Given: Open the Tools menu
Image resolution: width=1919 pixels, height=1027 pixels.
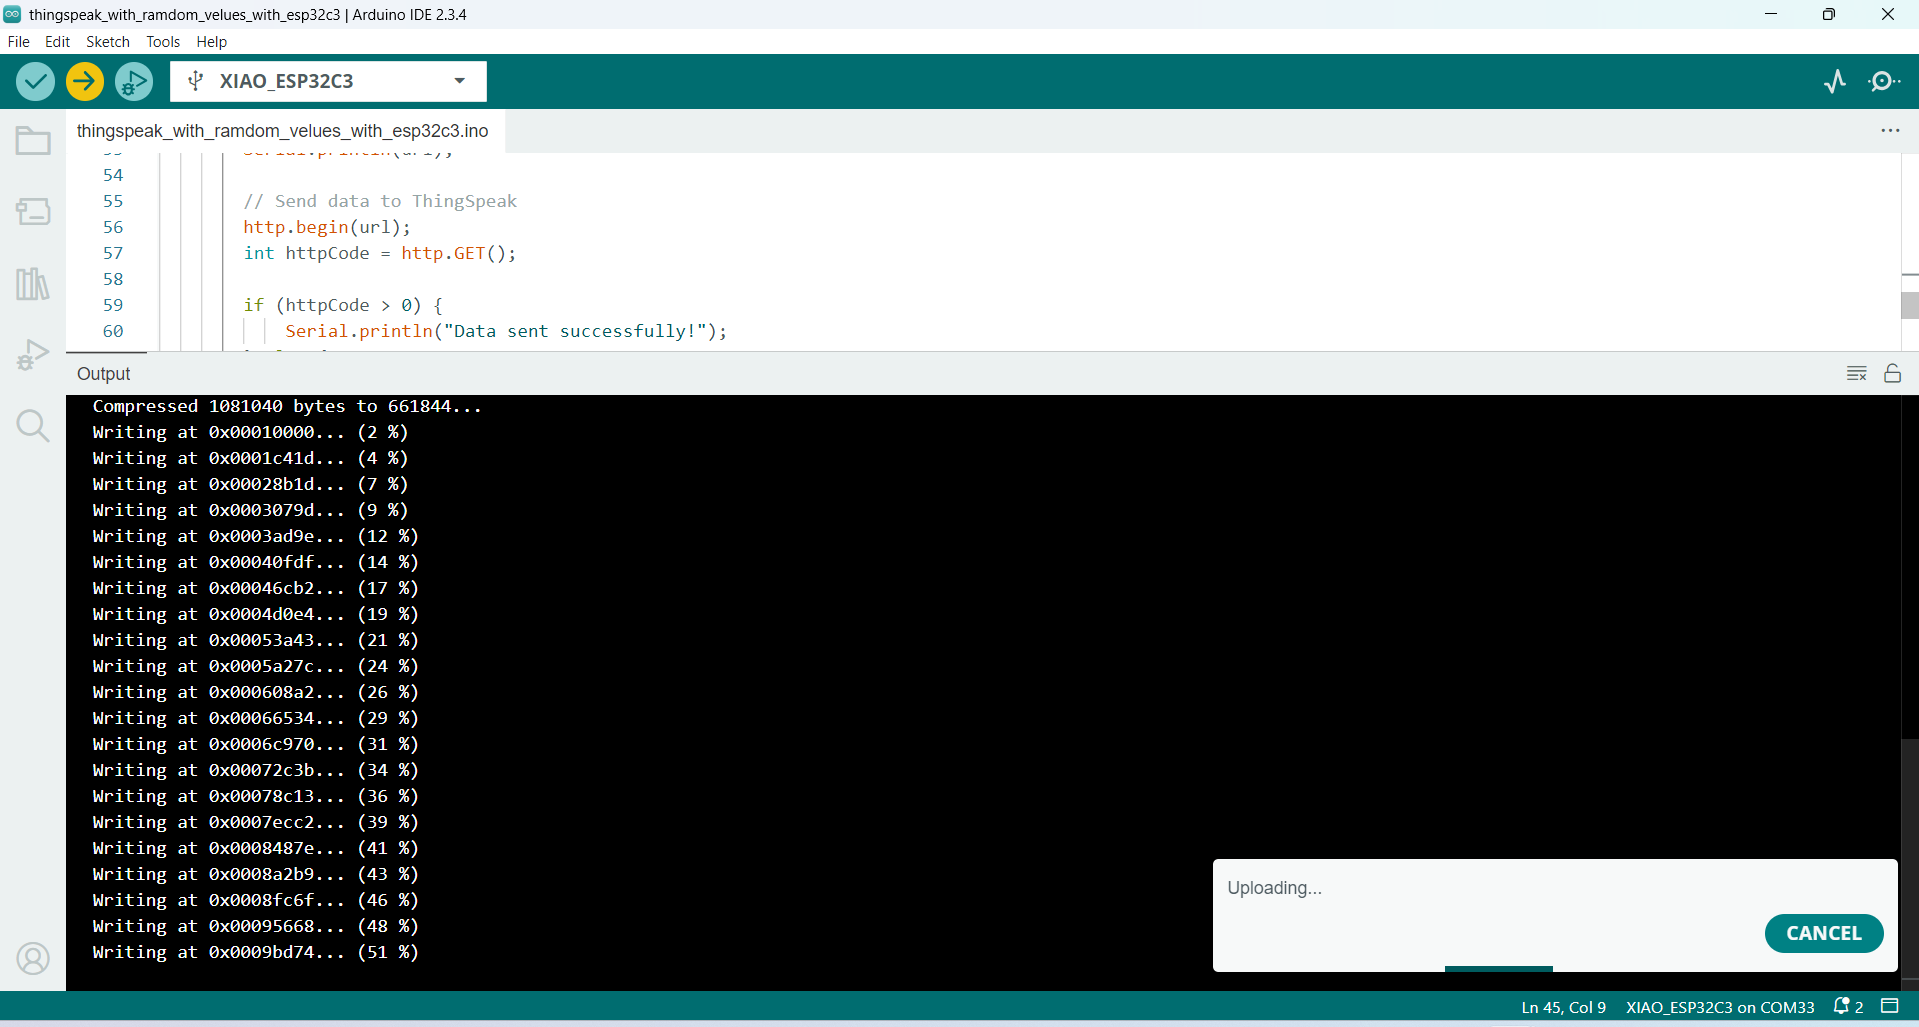Looking at the screenshot, I should click(163, 42).
